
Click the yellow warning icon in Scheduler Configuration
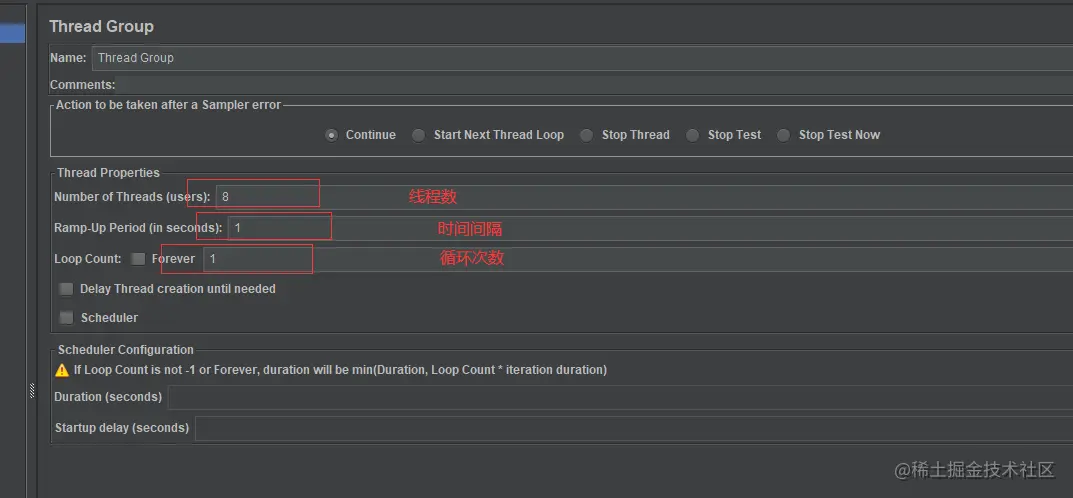[62, 370]
